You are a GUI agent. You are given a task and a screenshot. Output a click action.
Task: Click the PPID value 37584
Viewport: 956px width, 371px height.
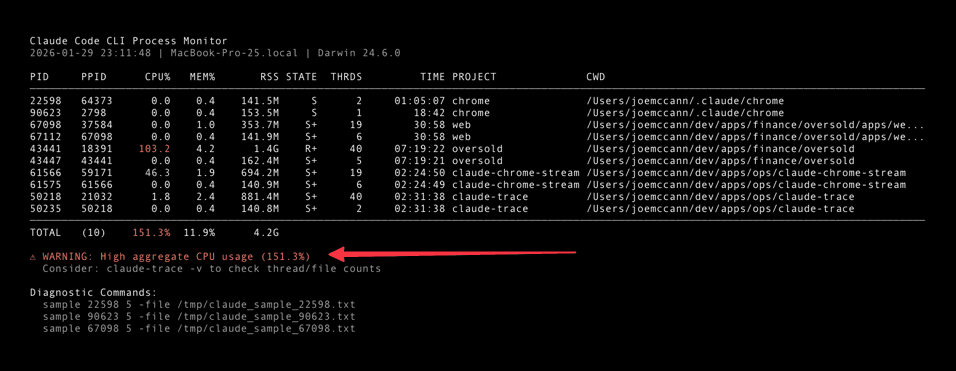tap(97, 125)
